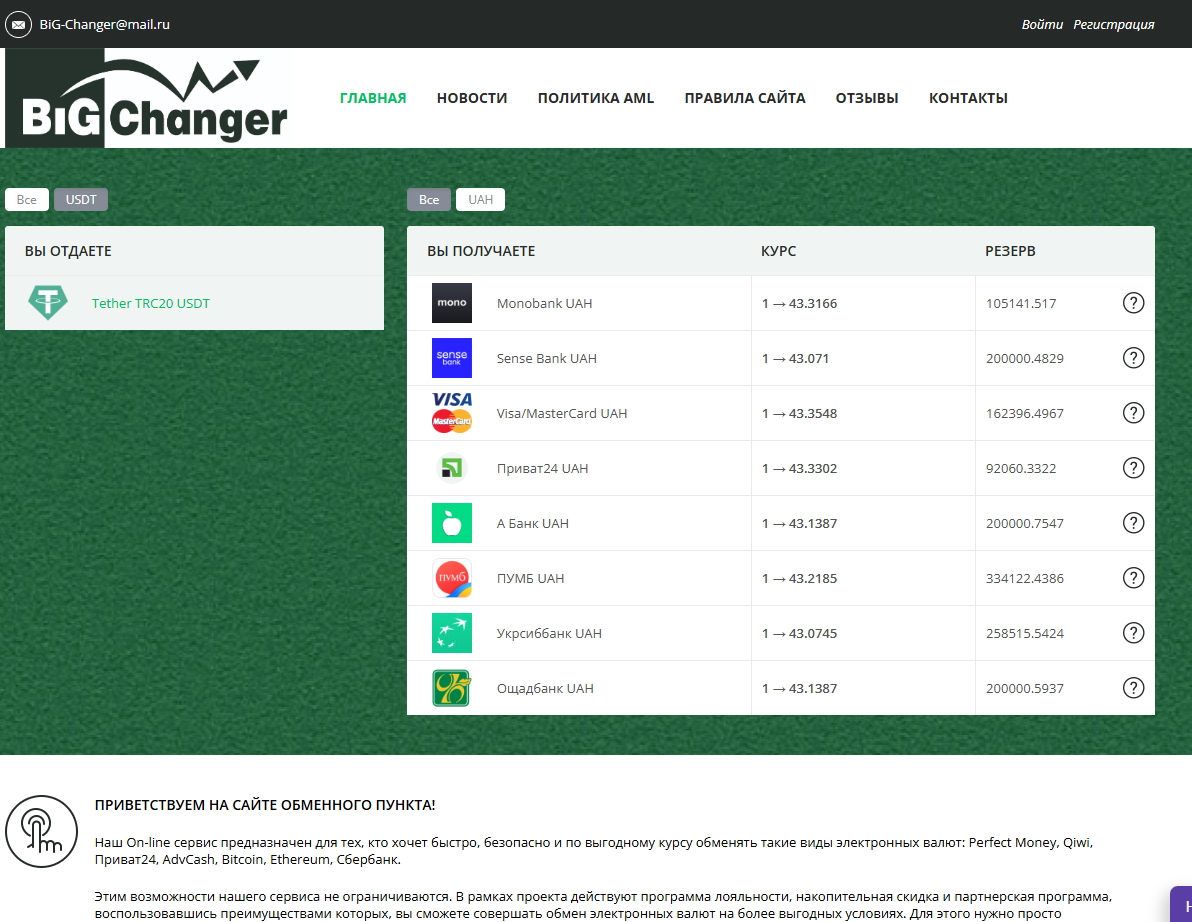Choose Ощадбанк UAH as receive currency
The height and width of the screenshot is (922, 1192).
(x=544, y=689)
